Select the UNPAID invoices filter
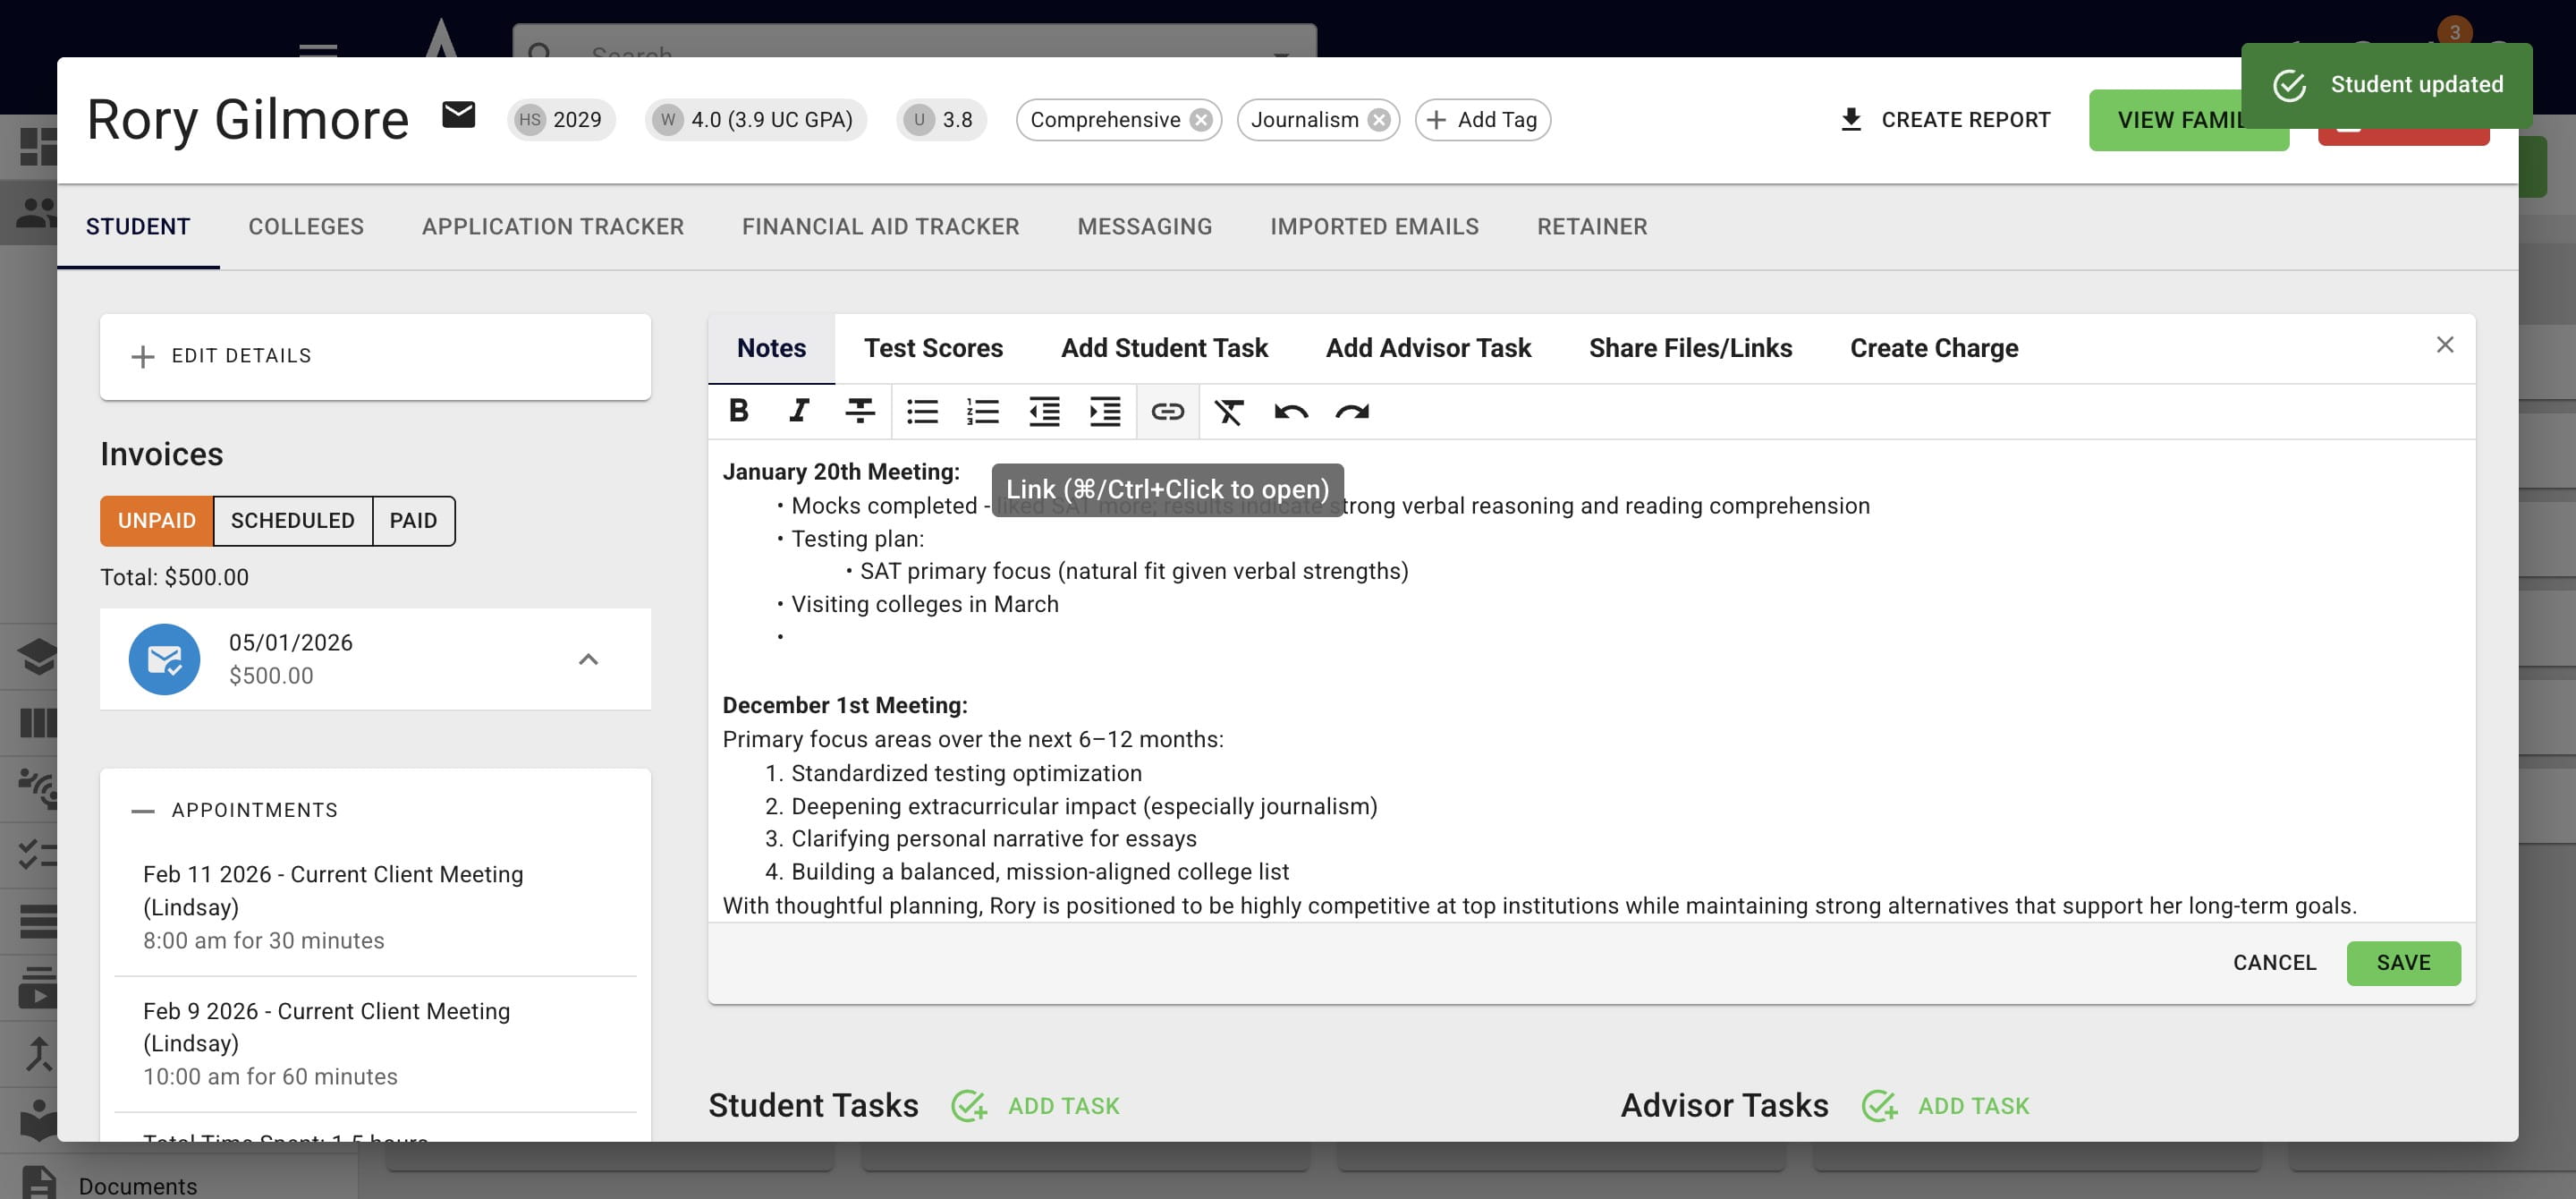The image size is (2576, 1199). click(157, 521)
